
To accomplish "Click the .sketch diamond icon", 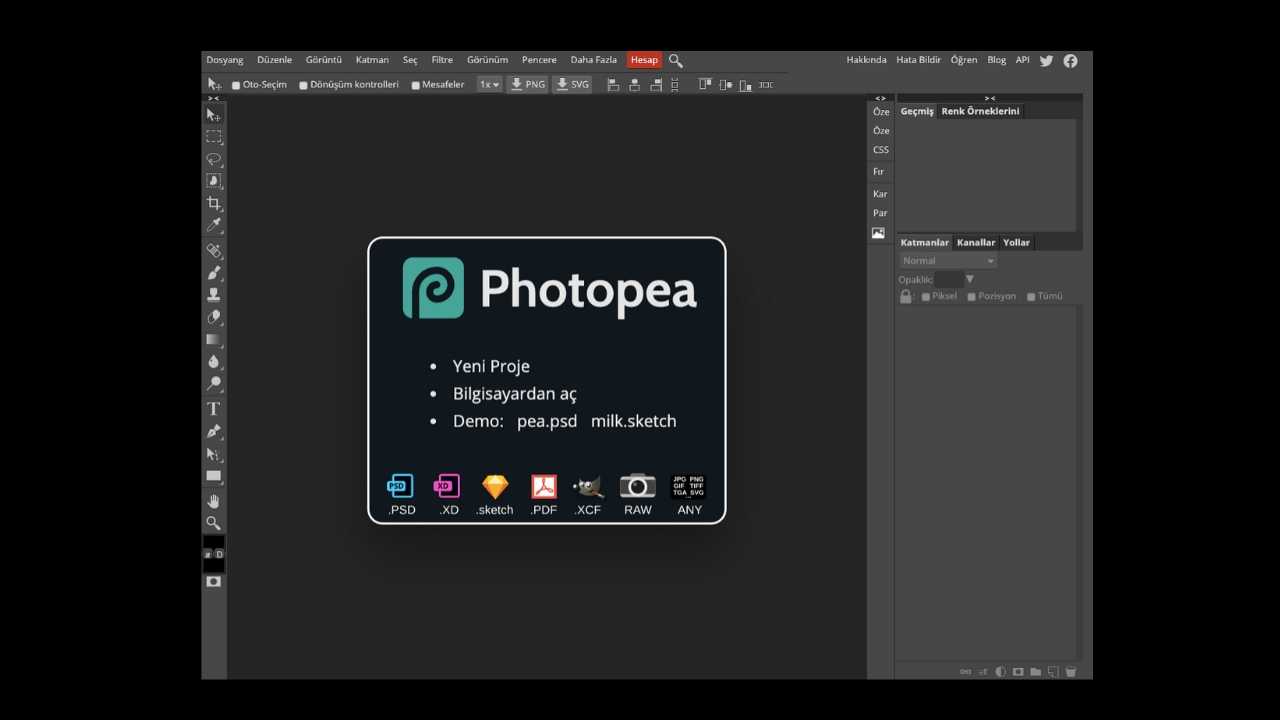I will click(495, 487).
